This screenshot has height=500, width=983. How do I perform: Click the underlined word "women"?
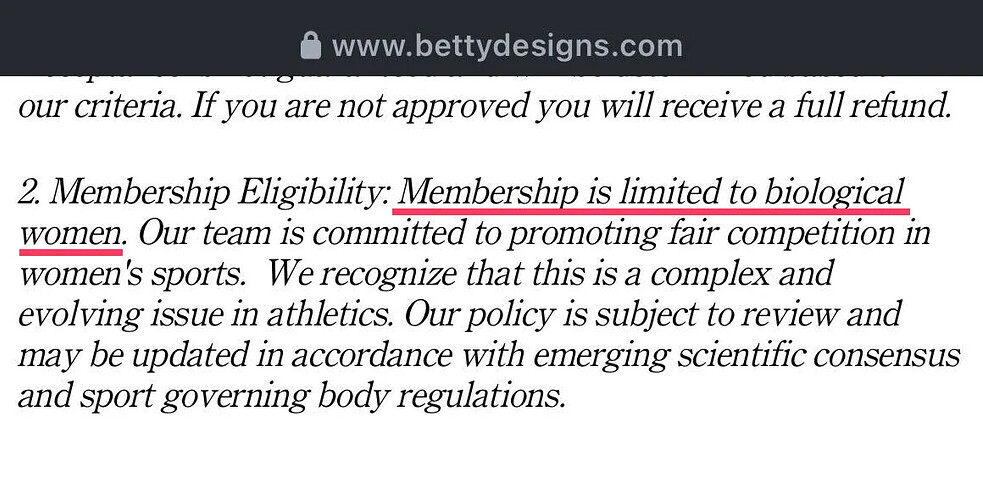pyautogui.click(x=70, y=234)
